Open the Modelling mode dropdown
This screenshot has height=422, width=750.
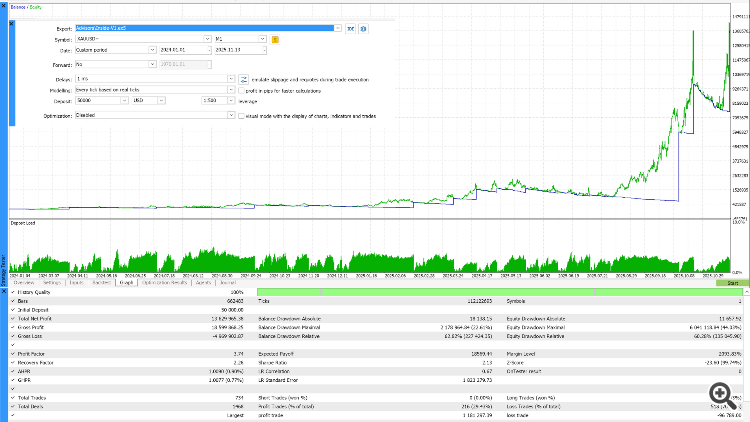click(233, 90)
